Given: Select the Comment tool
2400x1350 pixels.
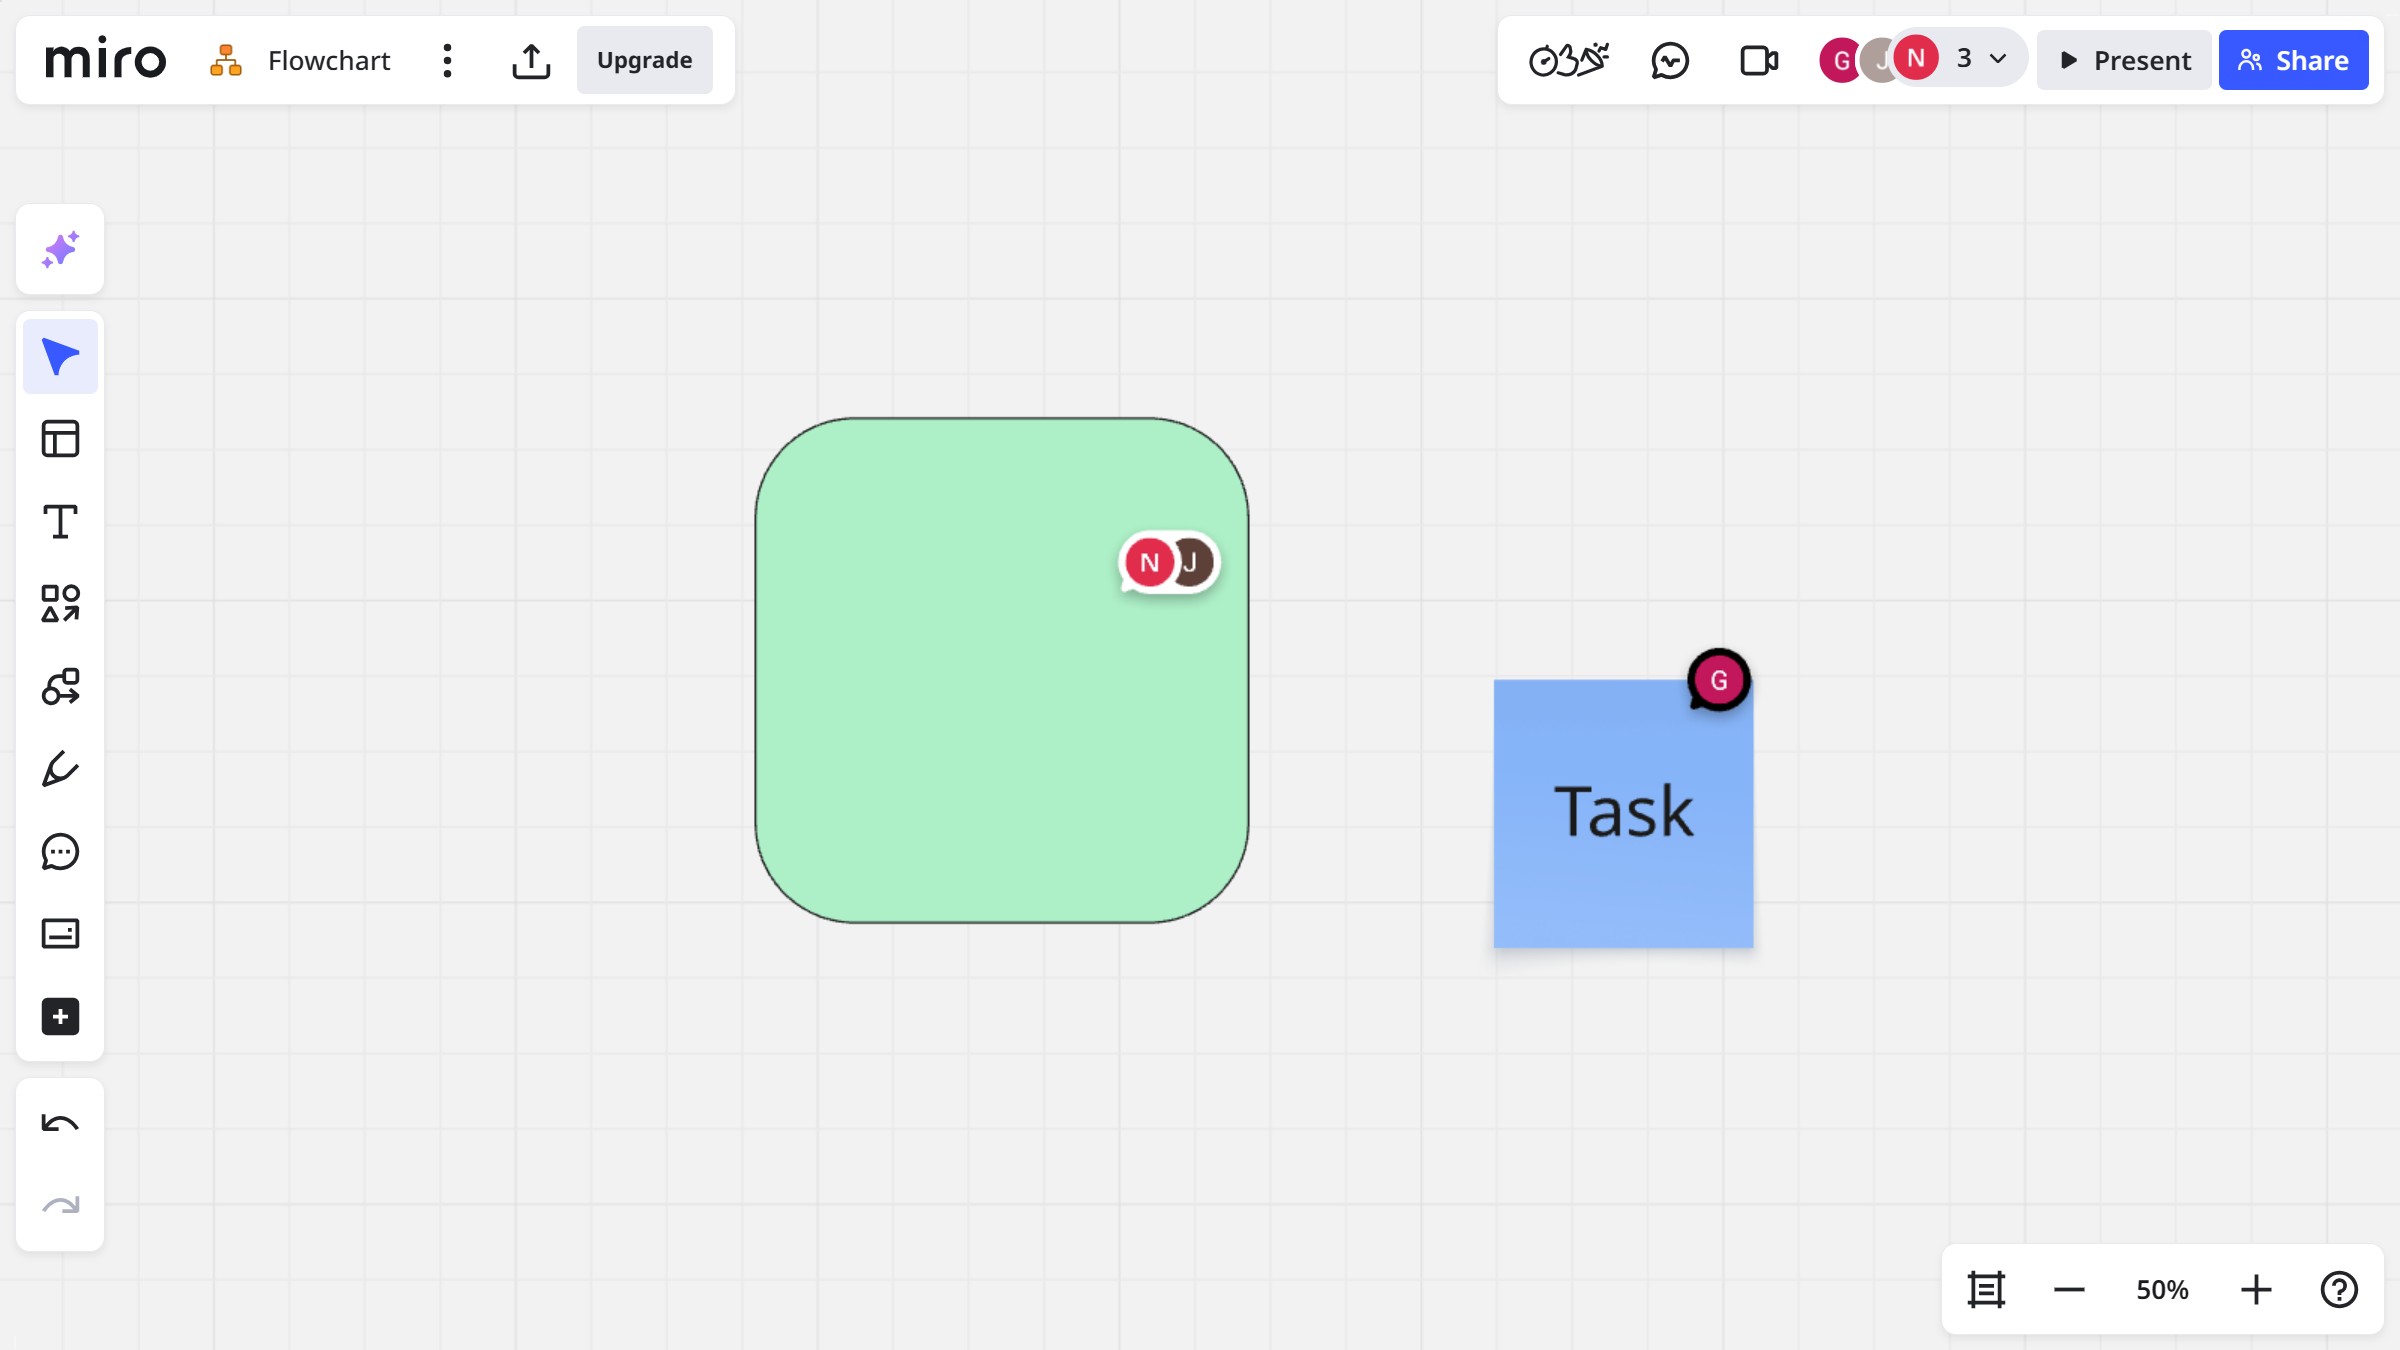Looking at the screenshot, I should click(x=60, y=852).
